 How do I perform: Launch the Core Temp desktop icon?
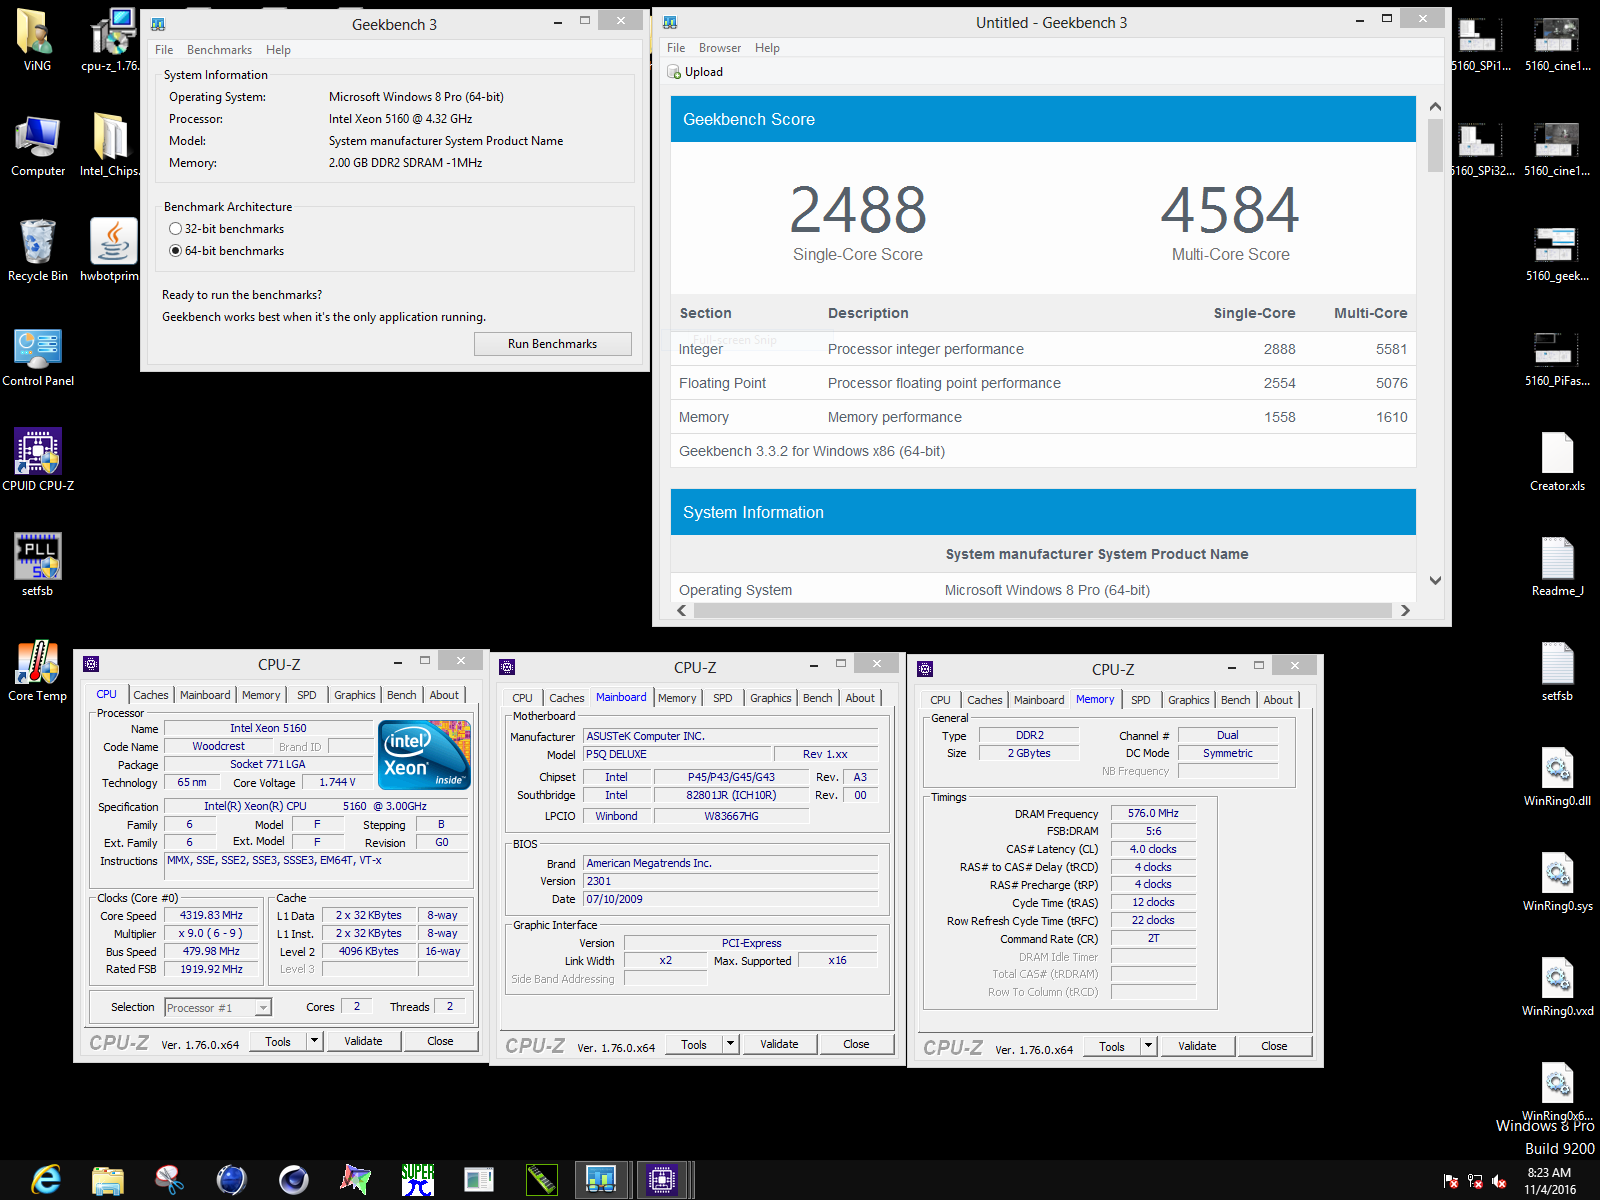click(38, 670)
